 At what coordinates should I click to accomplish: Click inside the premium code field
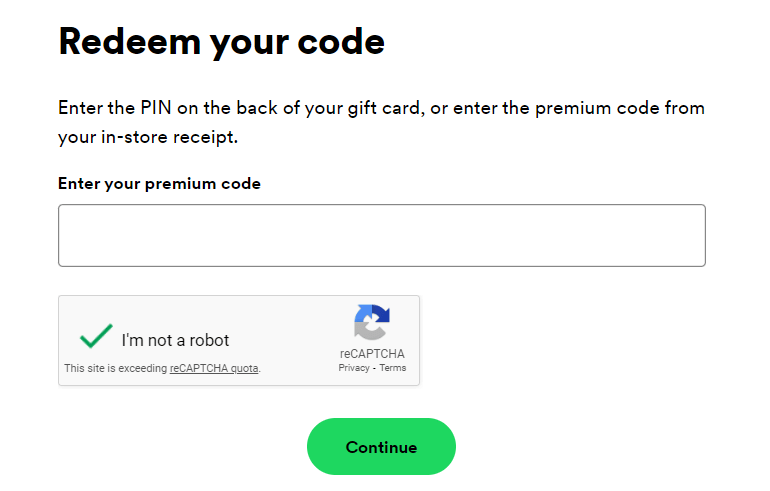click(381, 236)
